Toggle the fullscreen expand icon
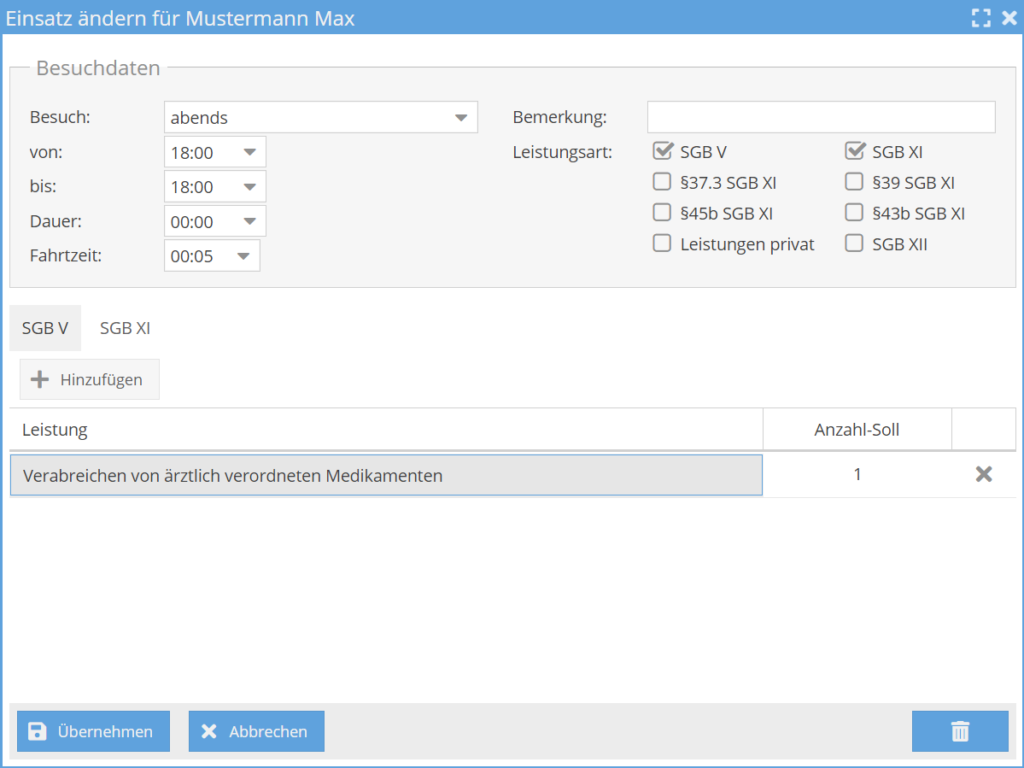Viewport: 1024px width, 768px height. (x=981, y=17)
